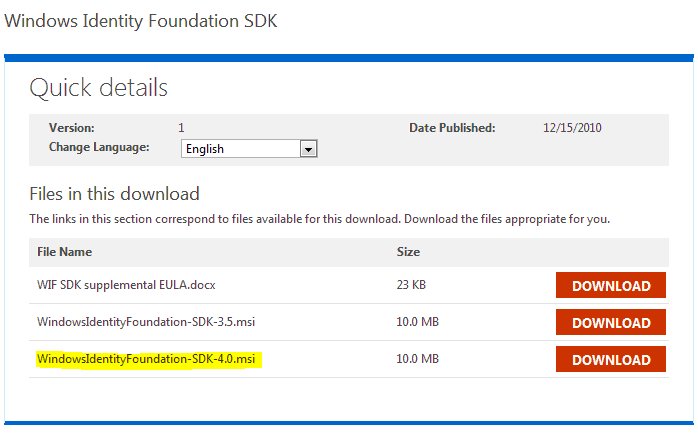The image size is (698, 440).
Task: Download the highlighted SDK-4.0.msi file
Action: (610, 359)
